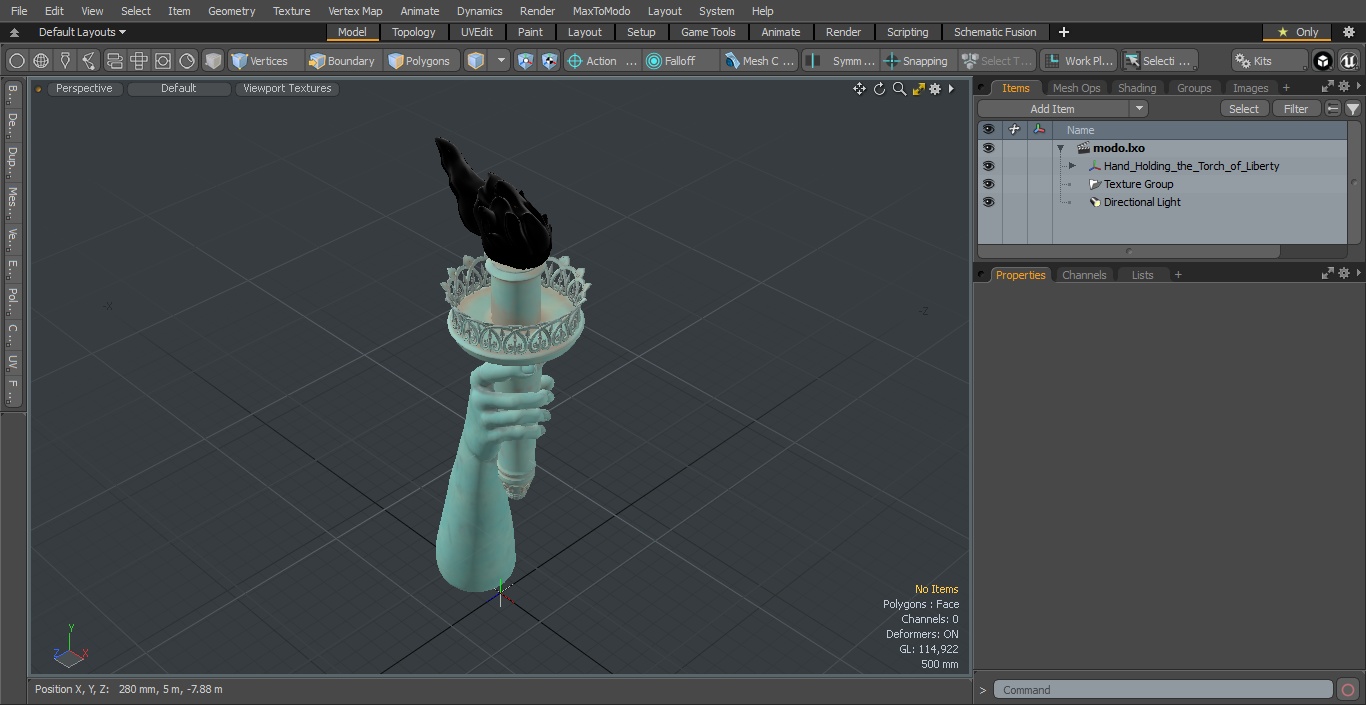This screenshot has width=1366, height=705.
Task: Click the Select button in Items panel
Action: (1244, 109)
